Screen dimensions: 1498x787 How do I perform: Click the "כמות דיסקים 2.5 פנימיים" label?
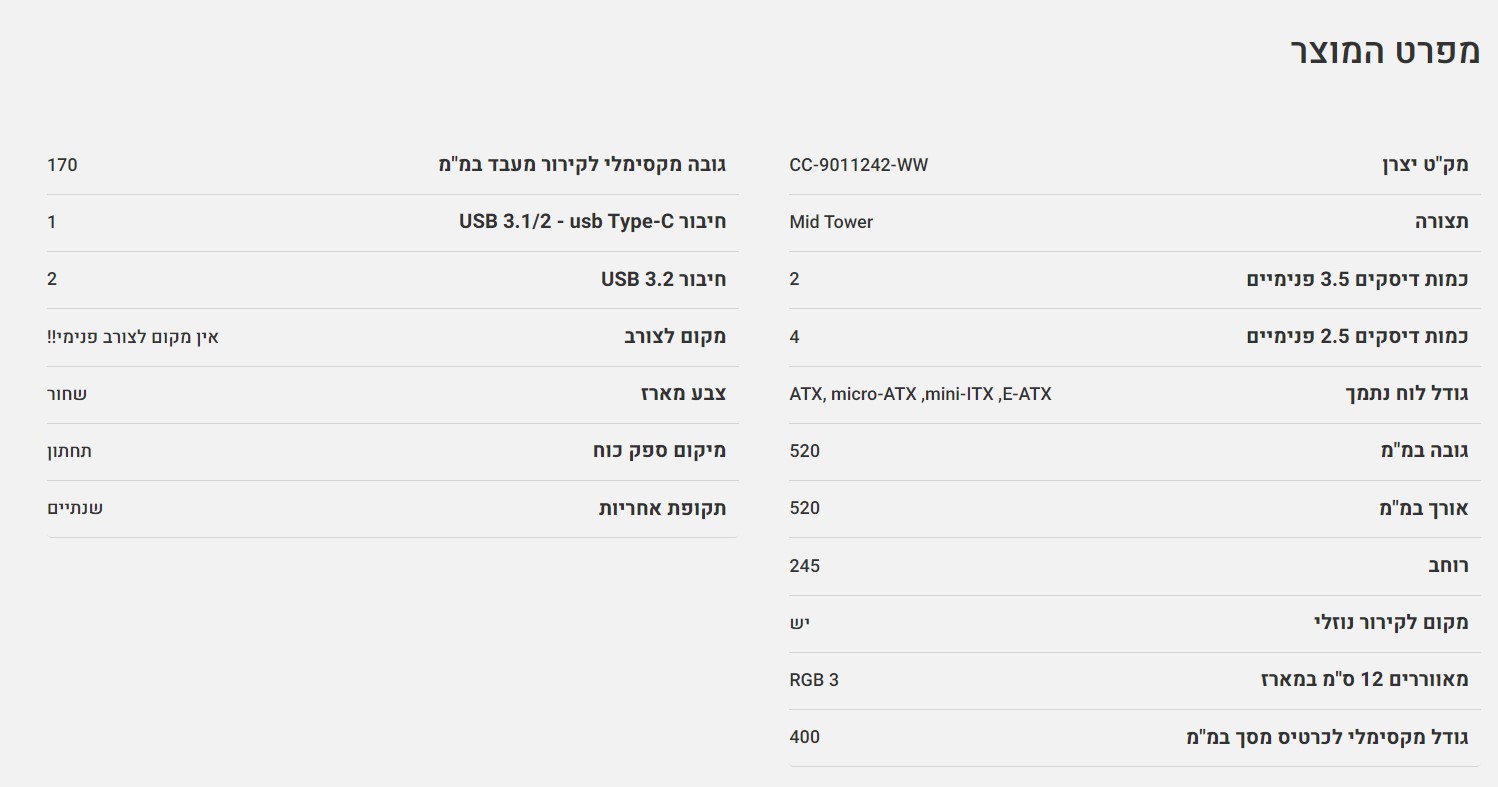coord(1357,336)
